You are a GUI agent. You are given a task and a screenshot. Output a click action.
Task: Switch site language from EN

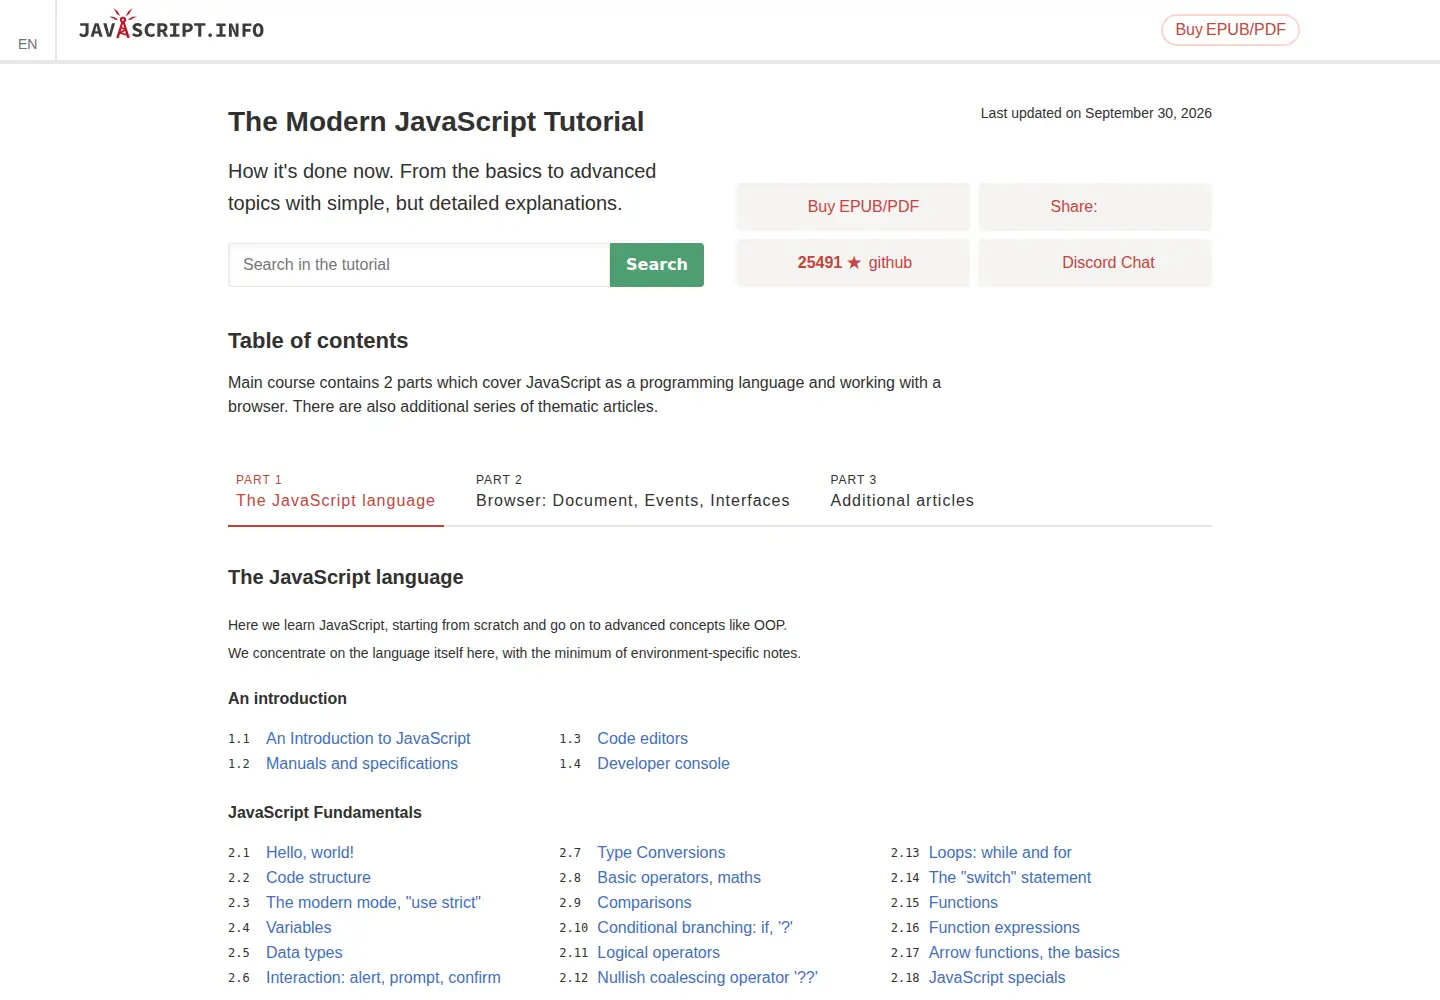pos(28,44)
